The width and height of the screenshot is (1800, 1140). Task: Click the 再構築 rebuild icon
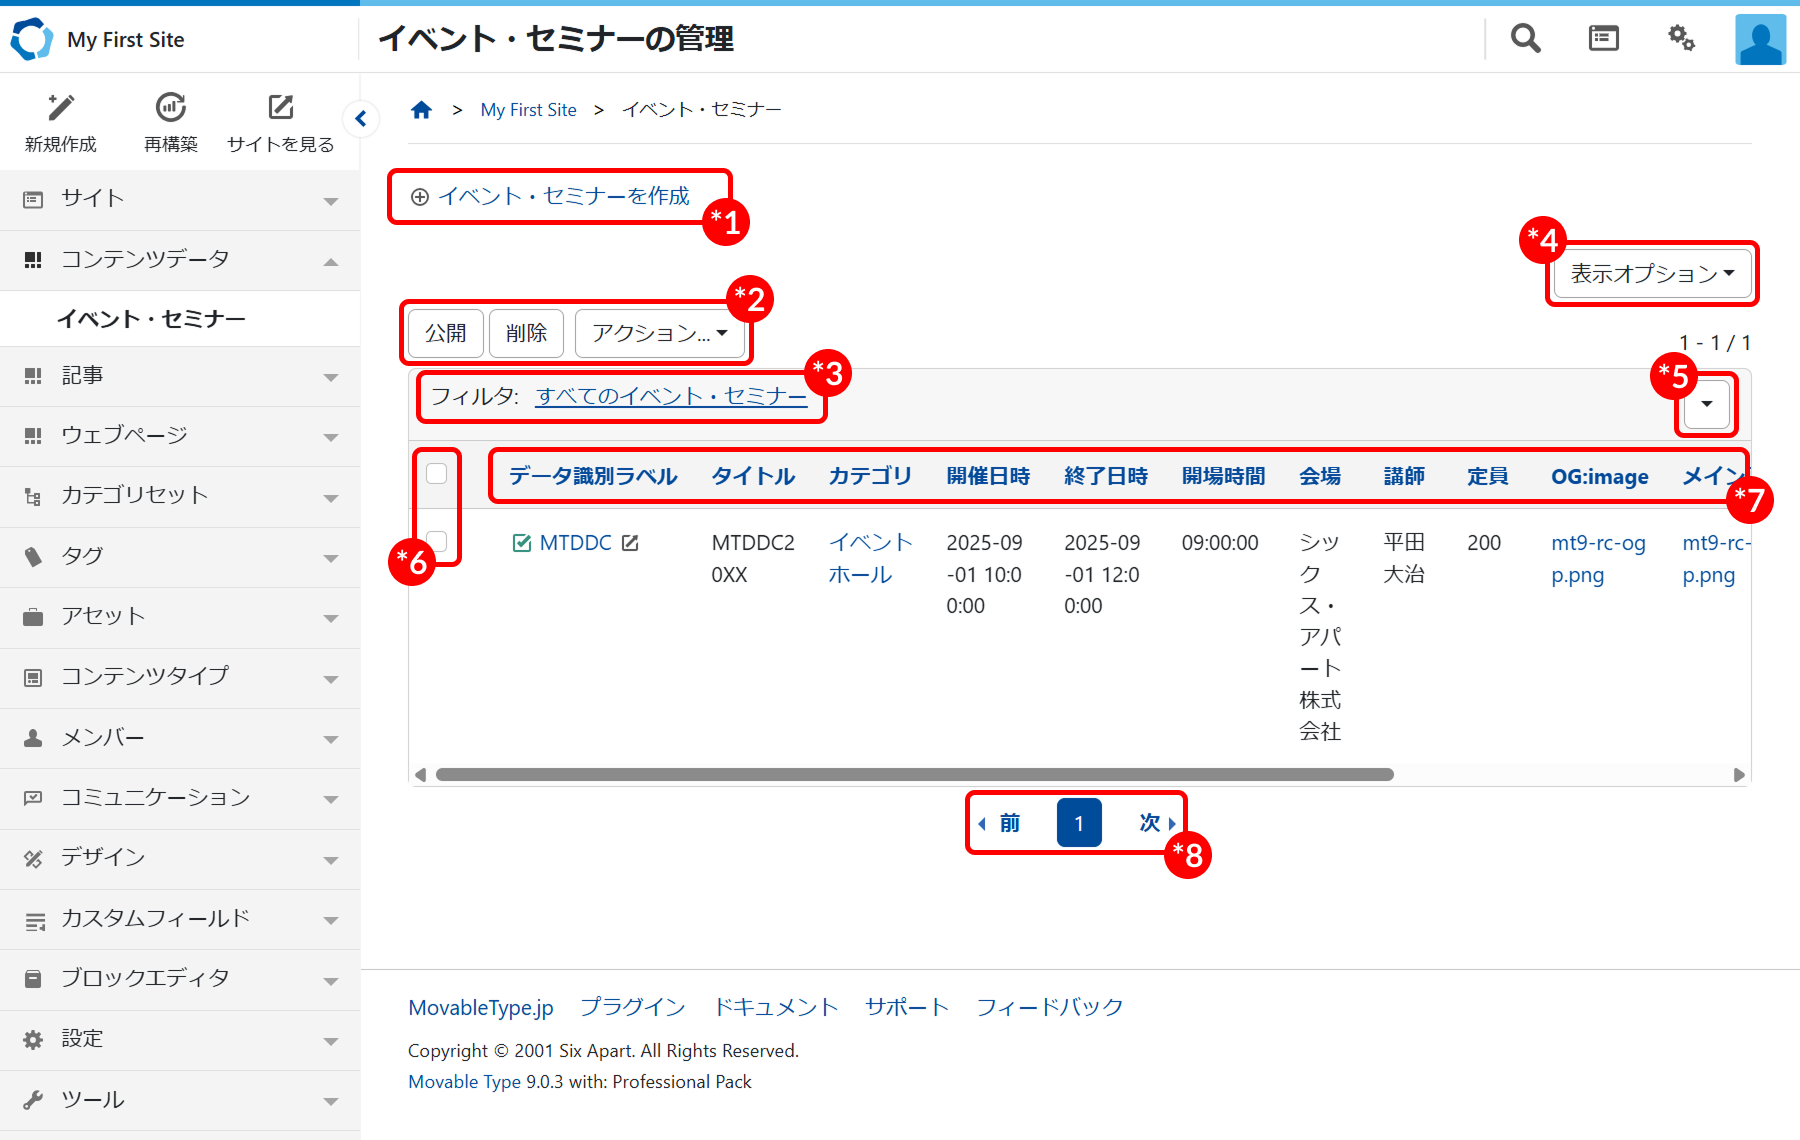coord(171,108)
